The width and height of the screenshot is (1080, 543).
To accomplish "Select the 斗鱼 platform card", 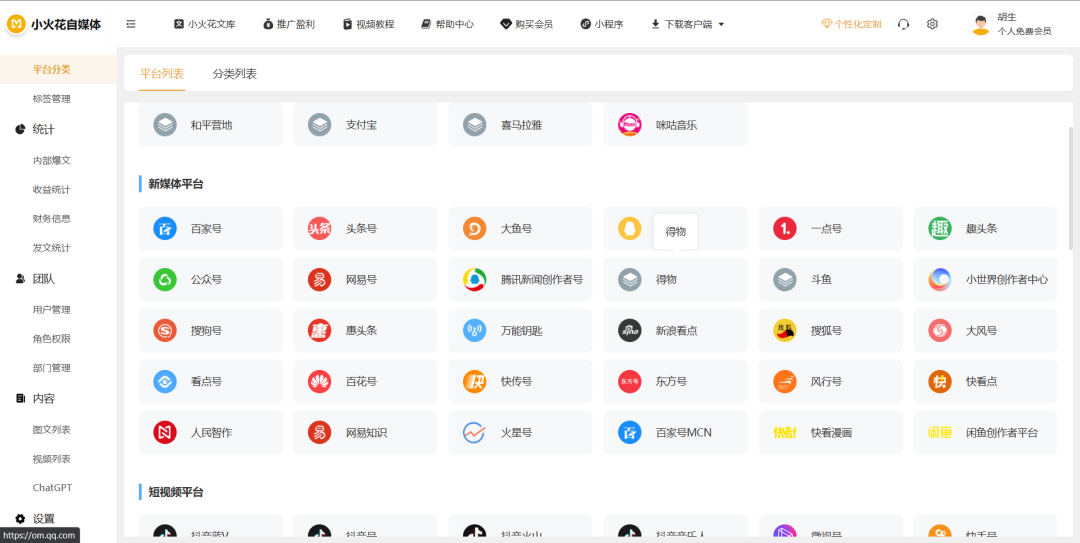I will click(831, 280).
